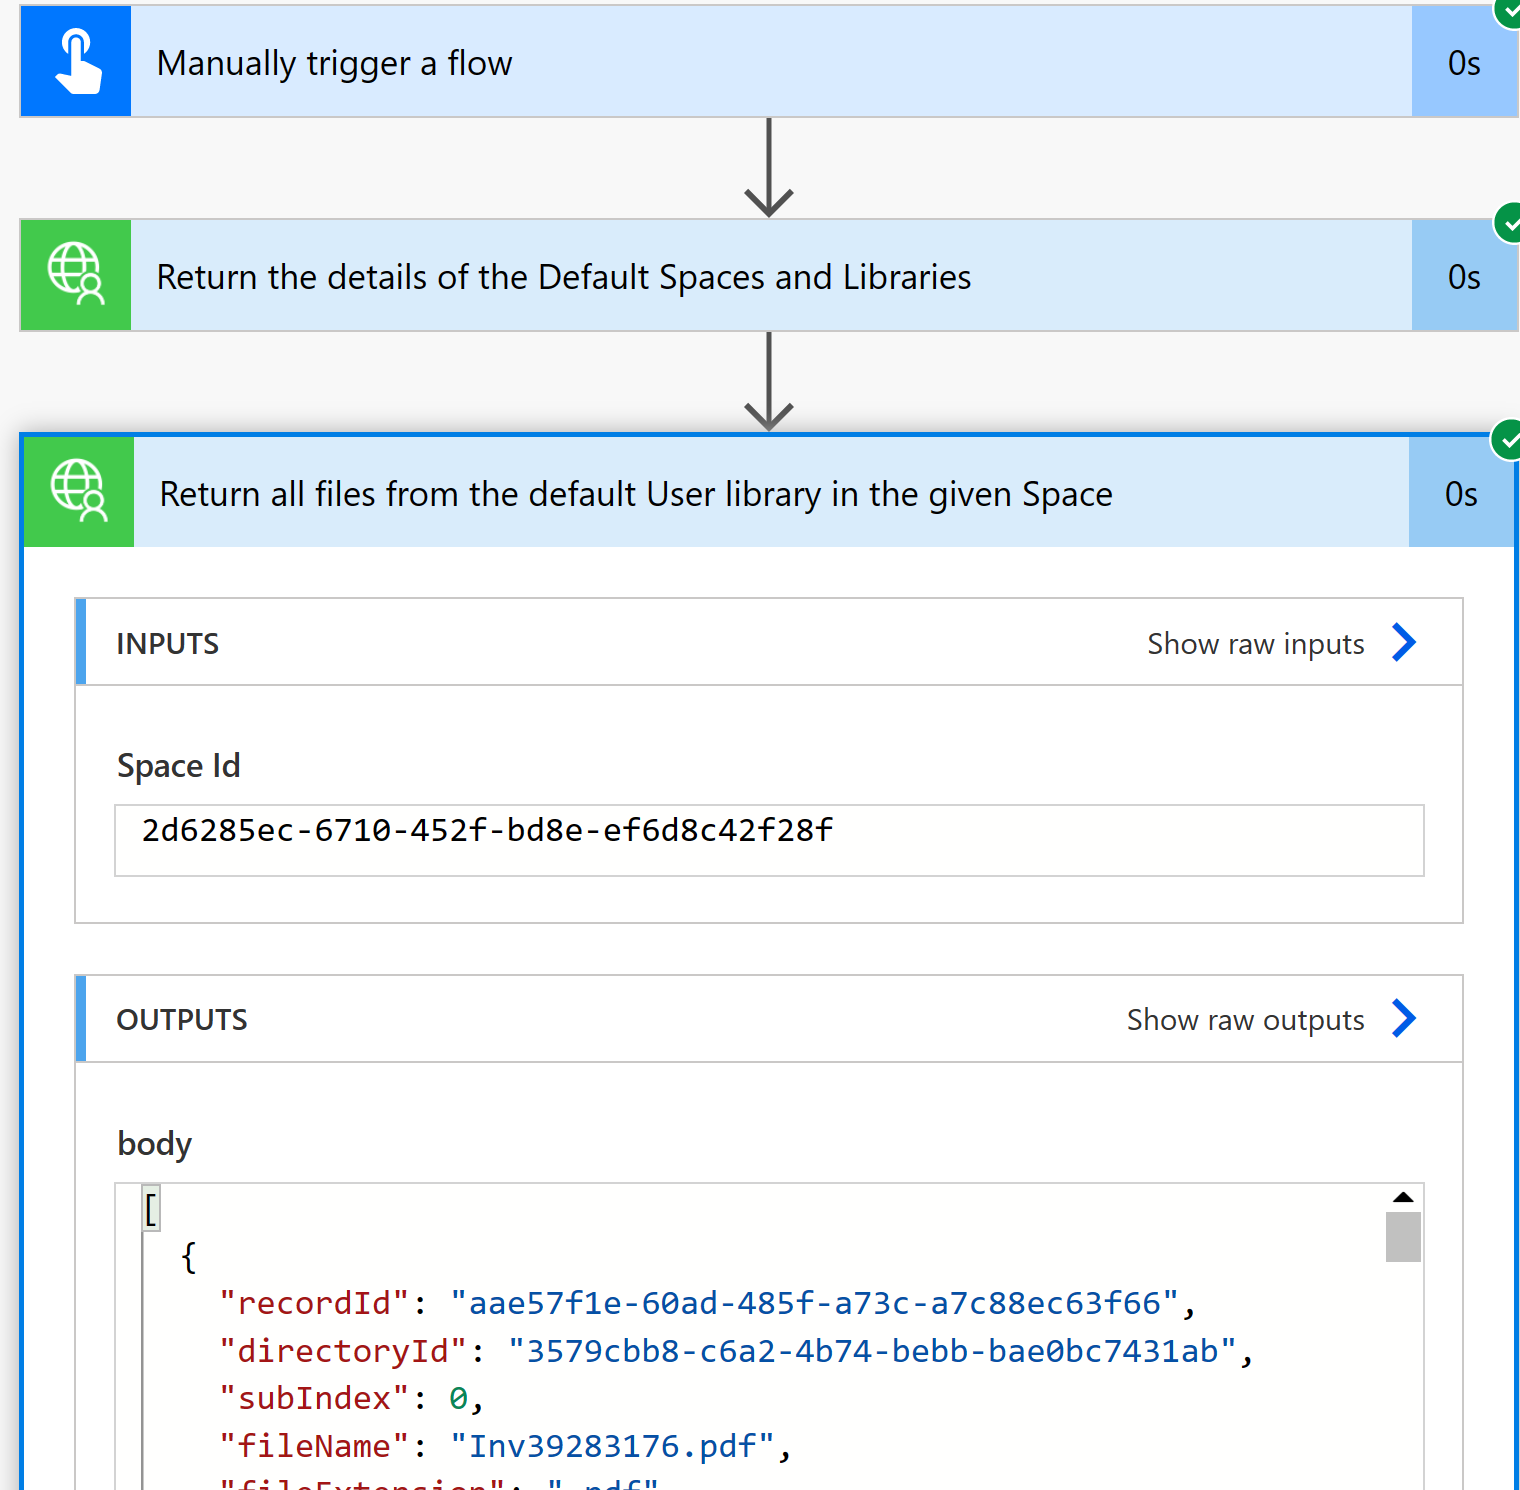This screenshot has width=1520, height=1490.
Task: Click the chevron next to Show raw inputs
Action: 1404,642
